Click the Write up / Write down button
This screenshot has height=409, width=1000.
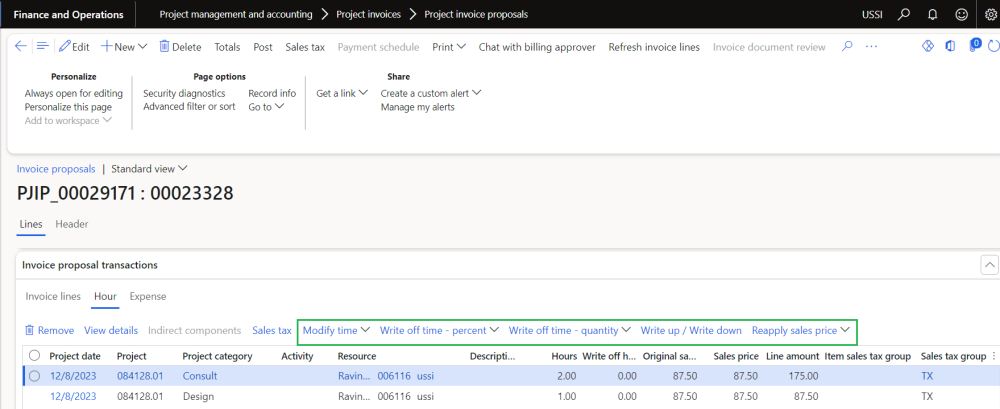pos(691,330)
